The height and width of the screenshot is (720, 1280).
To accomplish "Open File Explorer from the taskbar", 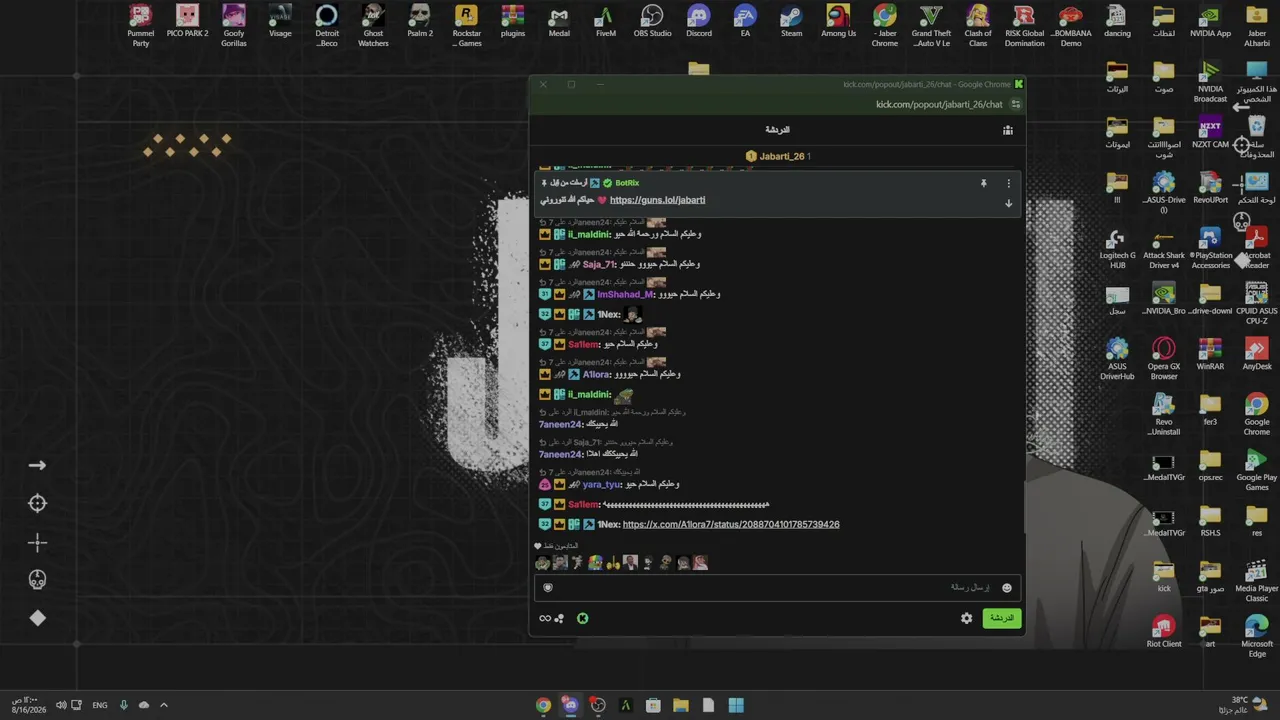I will coord(681,705).
